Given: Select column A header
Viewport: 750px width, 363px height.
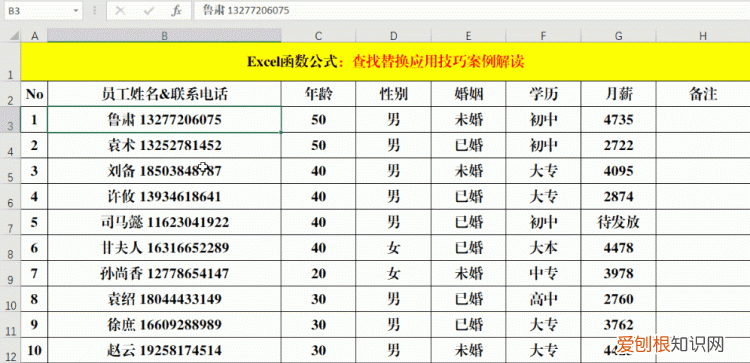Looking at the screenshot, I should (34, 35).
